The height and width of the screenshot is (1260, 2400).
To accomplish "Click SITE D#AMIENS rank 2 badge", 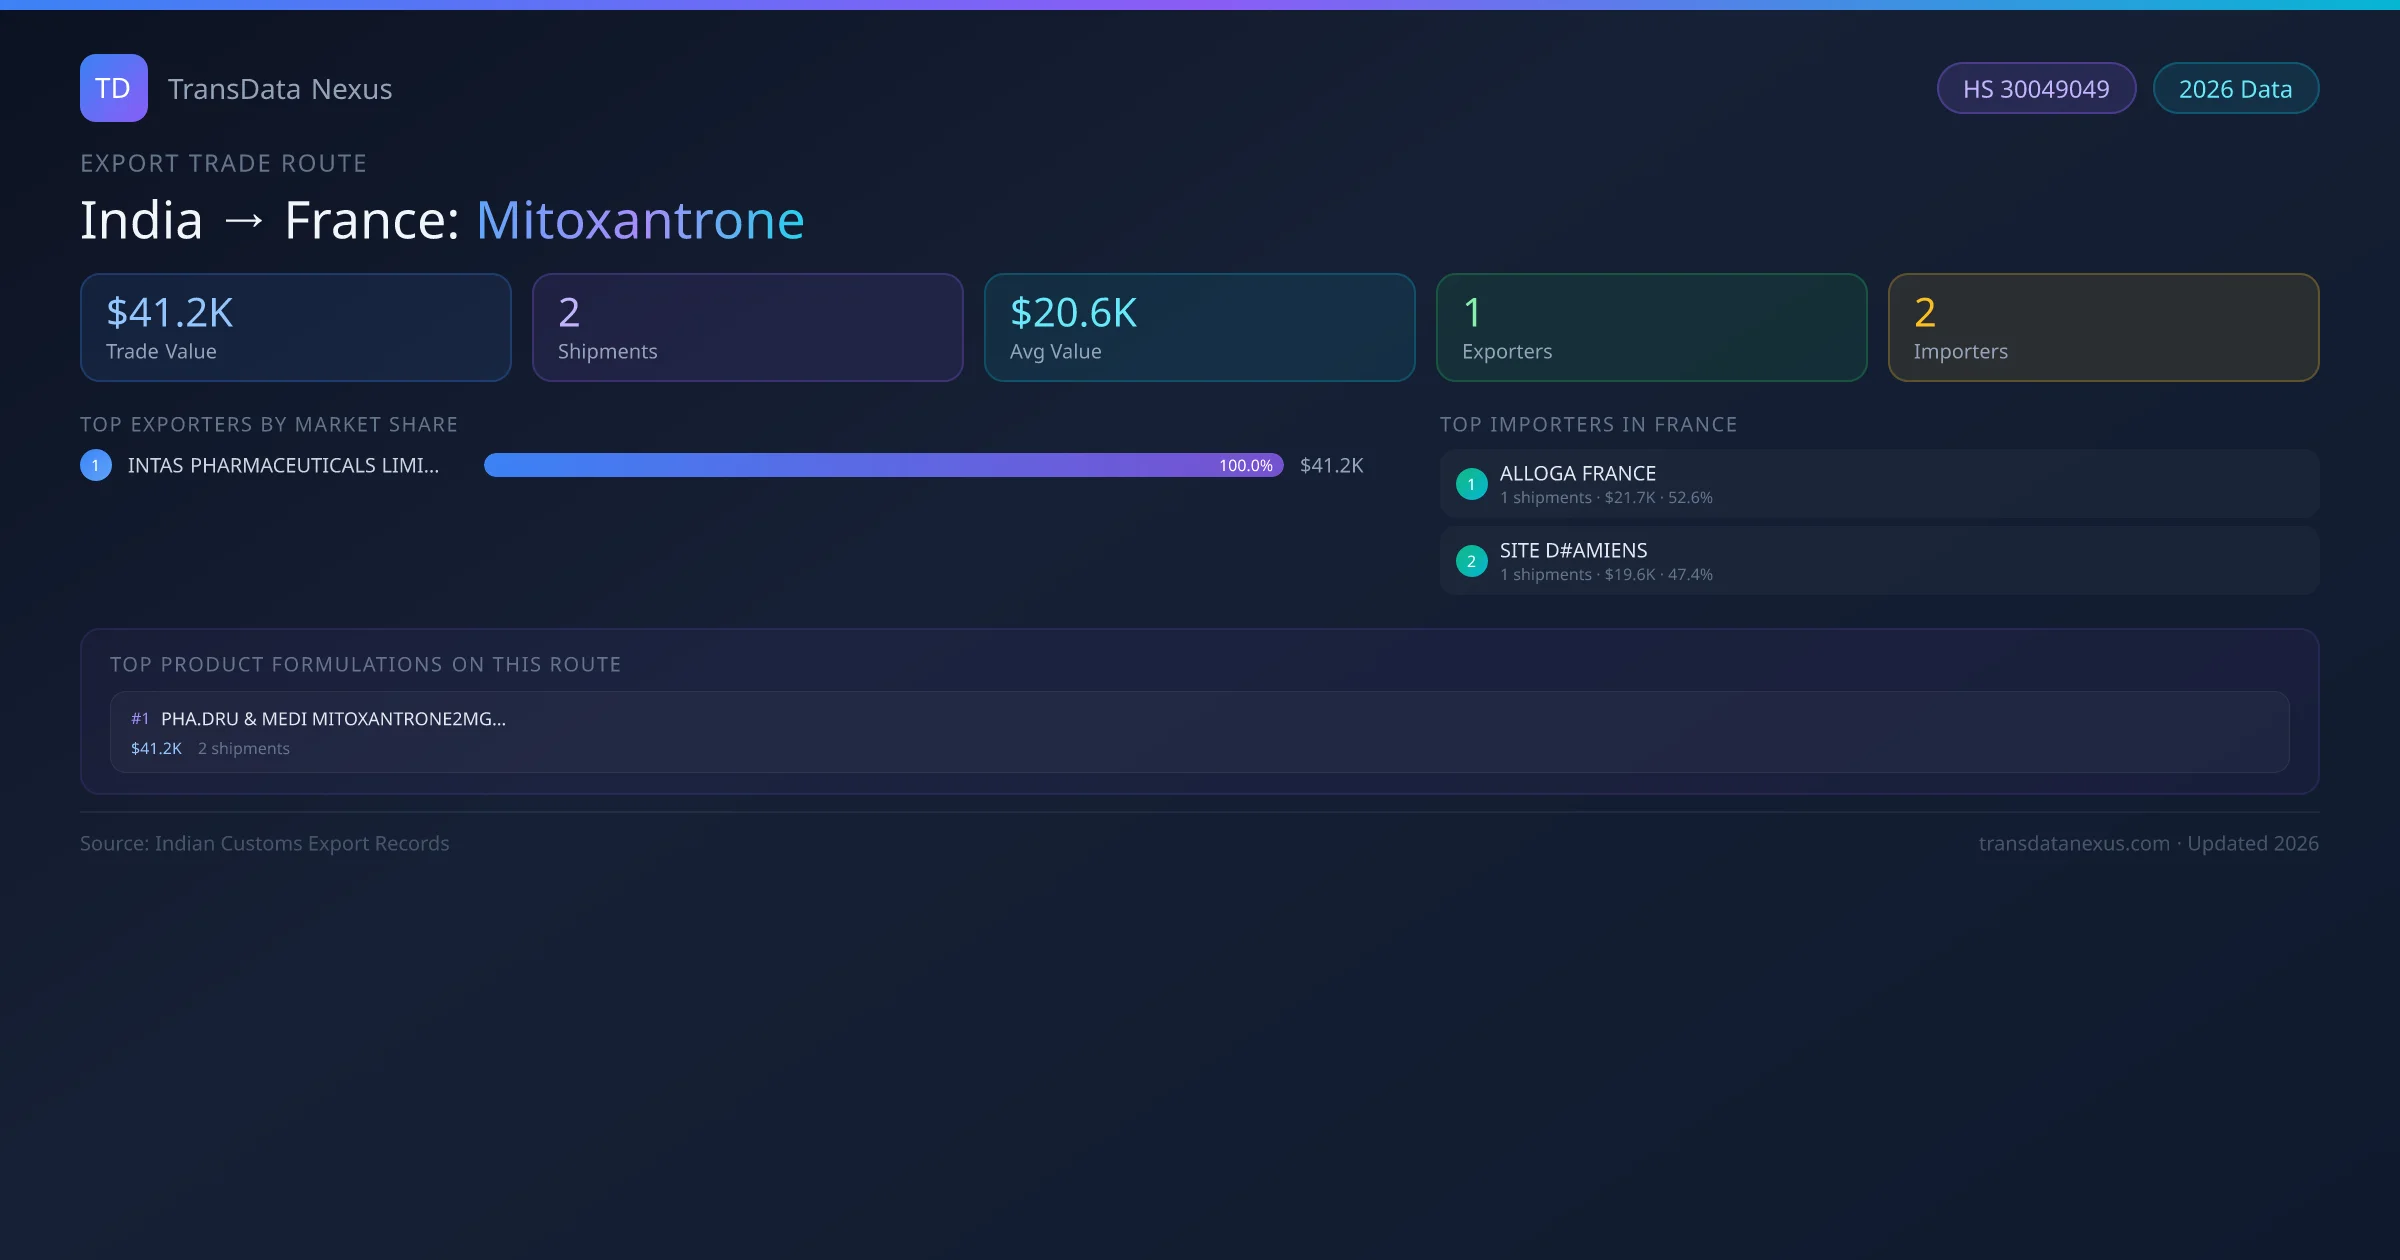I will coord(1471,561).
